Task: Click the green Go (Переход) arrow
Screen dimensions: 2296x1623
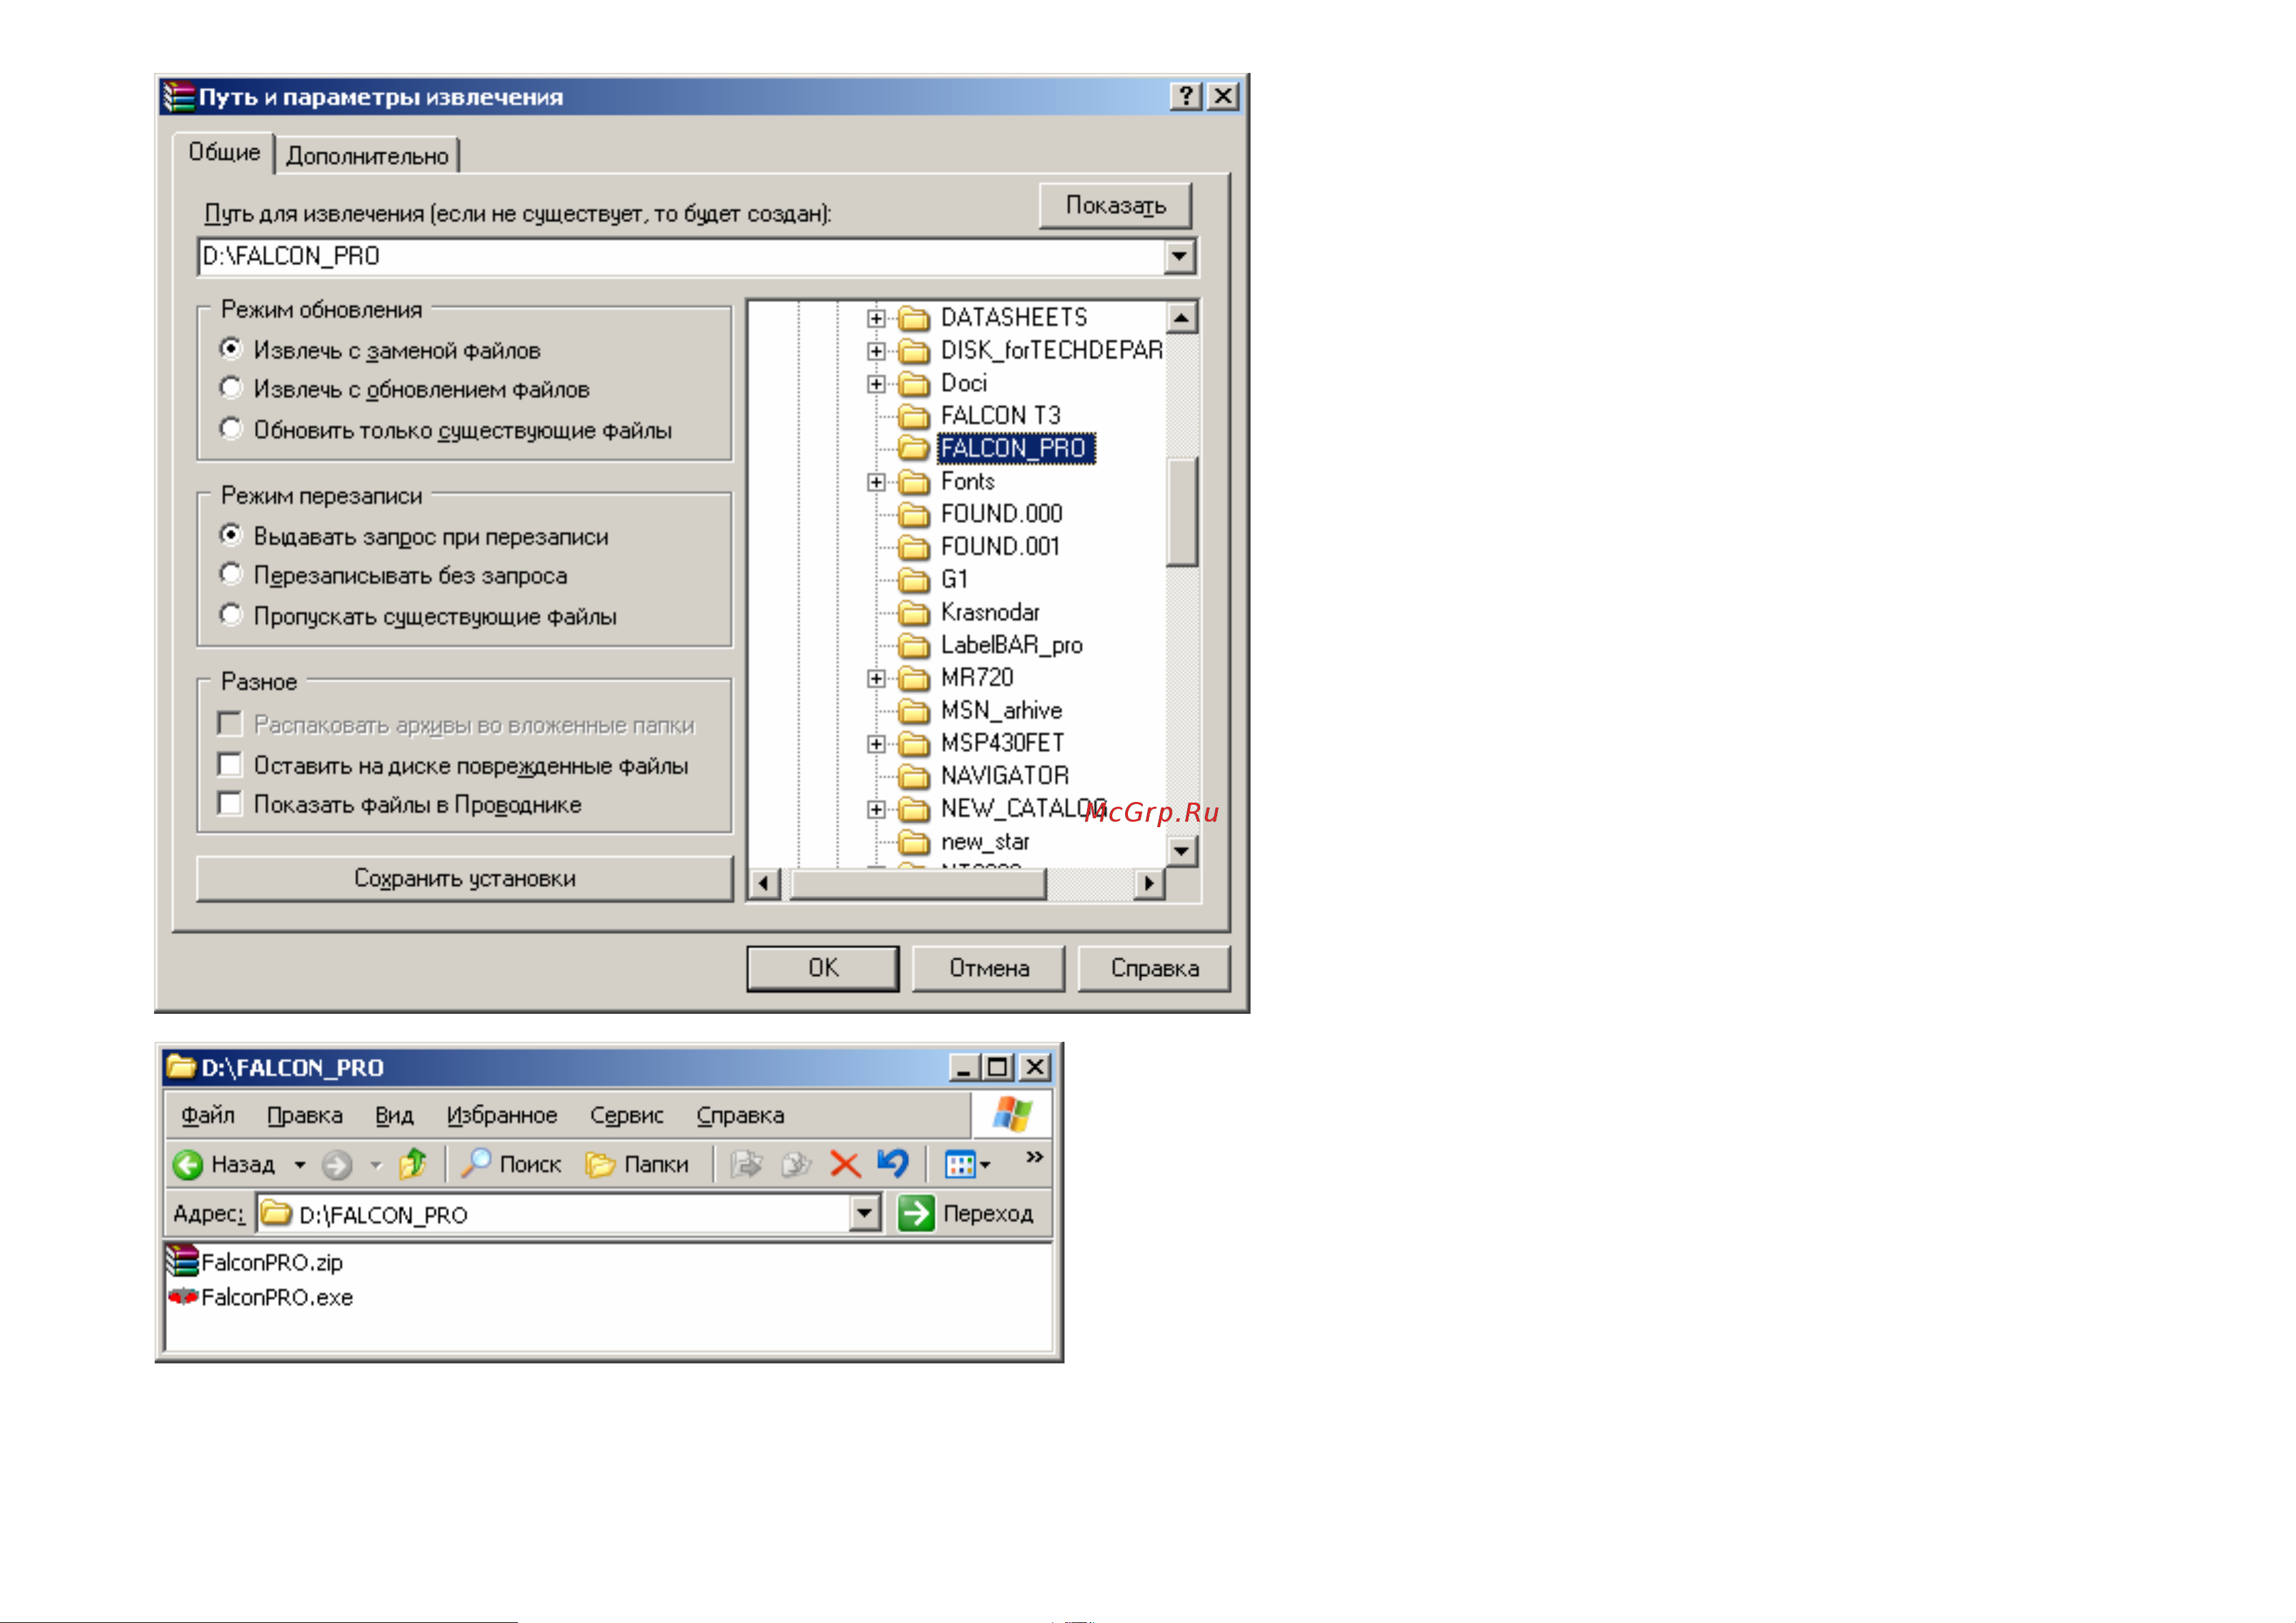Action: [x=916, y=1213]
